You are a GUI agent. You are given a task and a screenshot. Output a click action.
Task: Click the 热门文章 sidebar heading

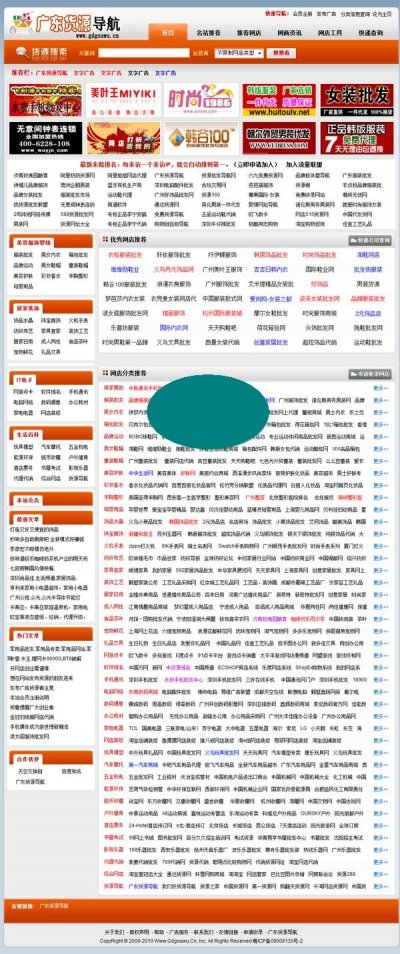click(28, 636)
